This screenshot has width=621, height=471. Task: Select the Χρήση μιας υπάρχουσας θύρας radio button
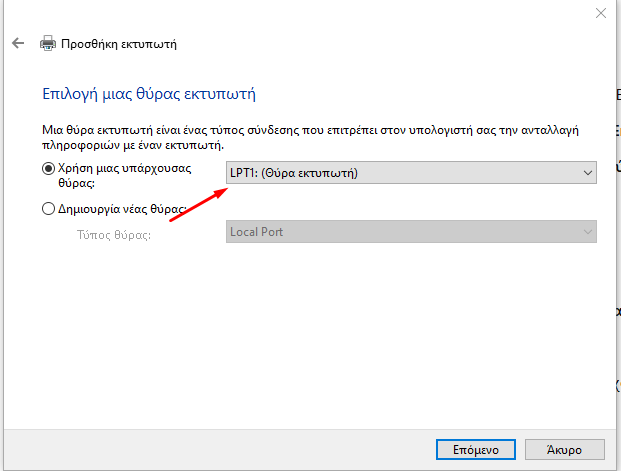point(48,169)
